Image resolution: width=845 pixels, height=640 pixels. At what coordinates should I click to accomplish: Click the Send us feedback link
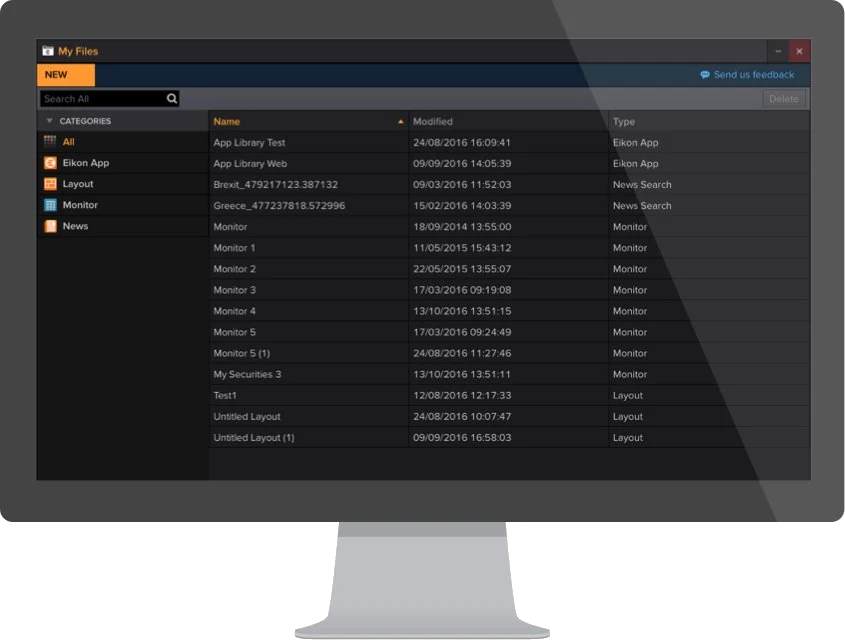[x=753, y=75]
